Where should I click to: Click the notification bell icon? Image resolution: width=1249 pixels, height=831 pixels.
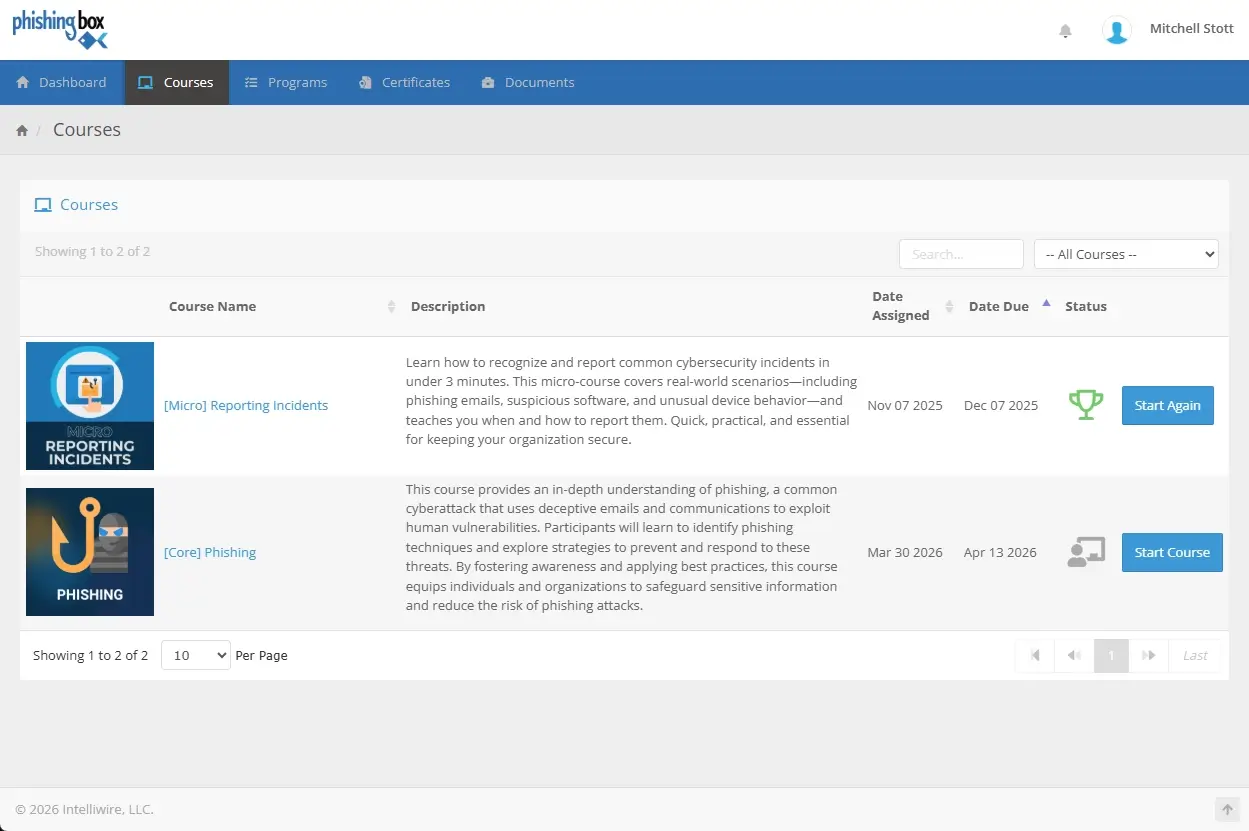click(1065, 30)
